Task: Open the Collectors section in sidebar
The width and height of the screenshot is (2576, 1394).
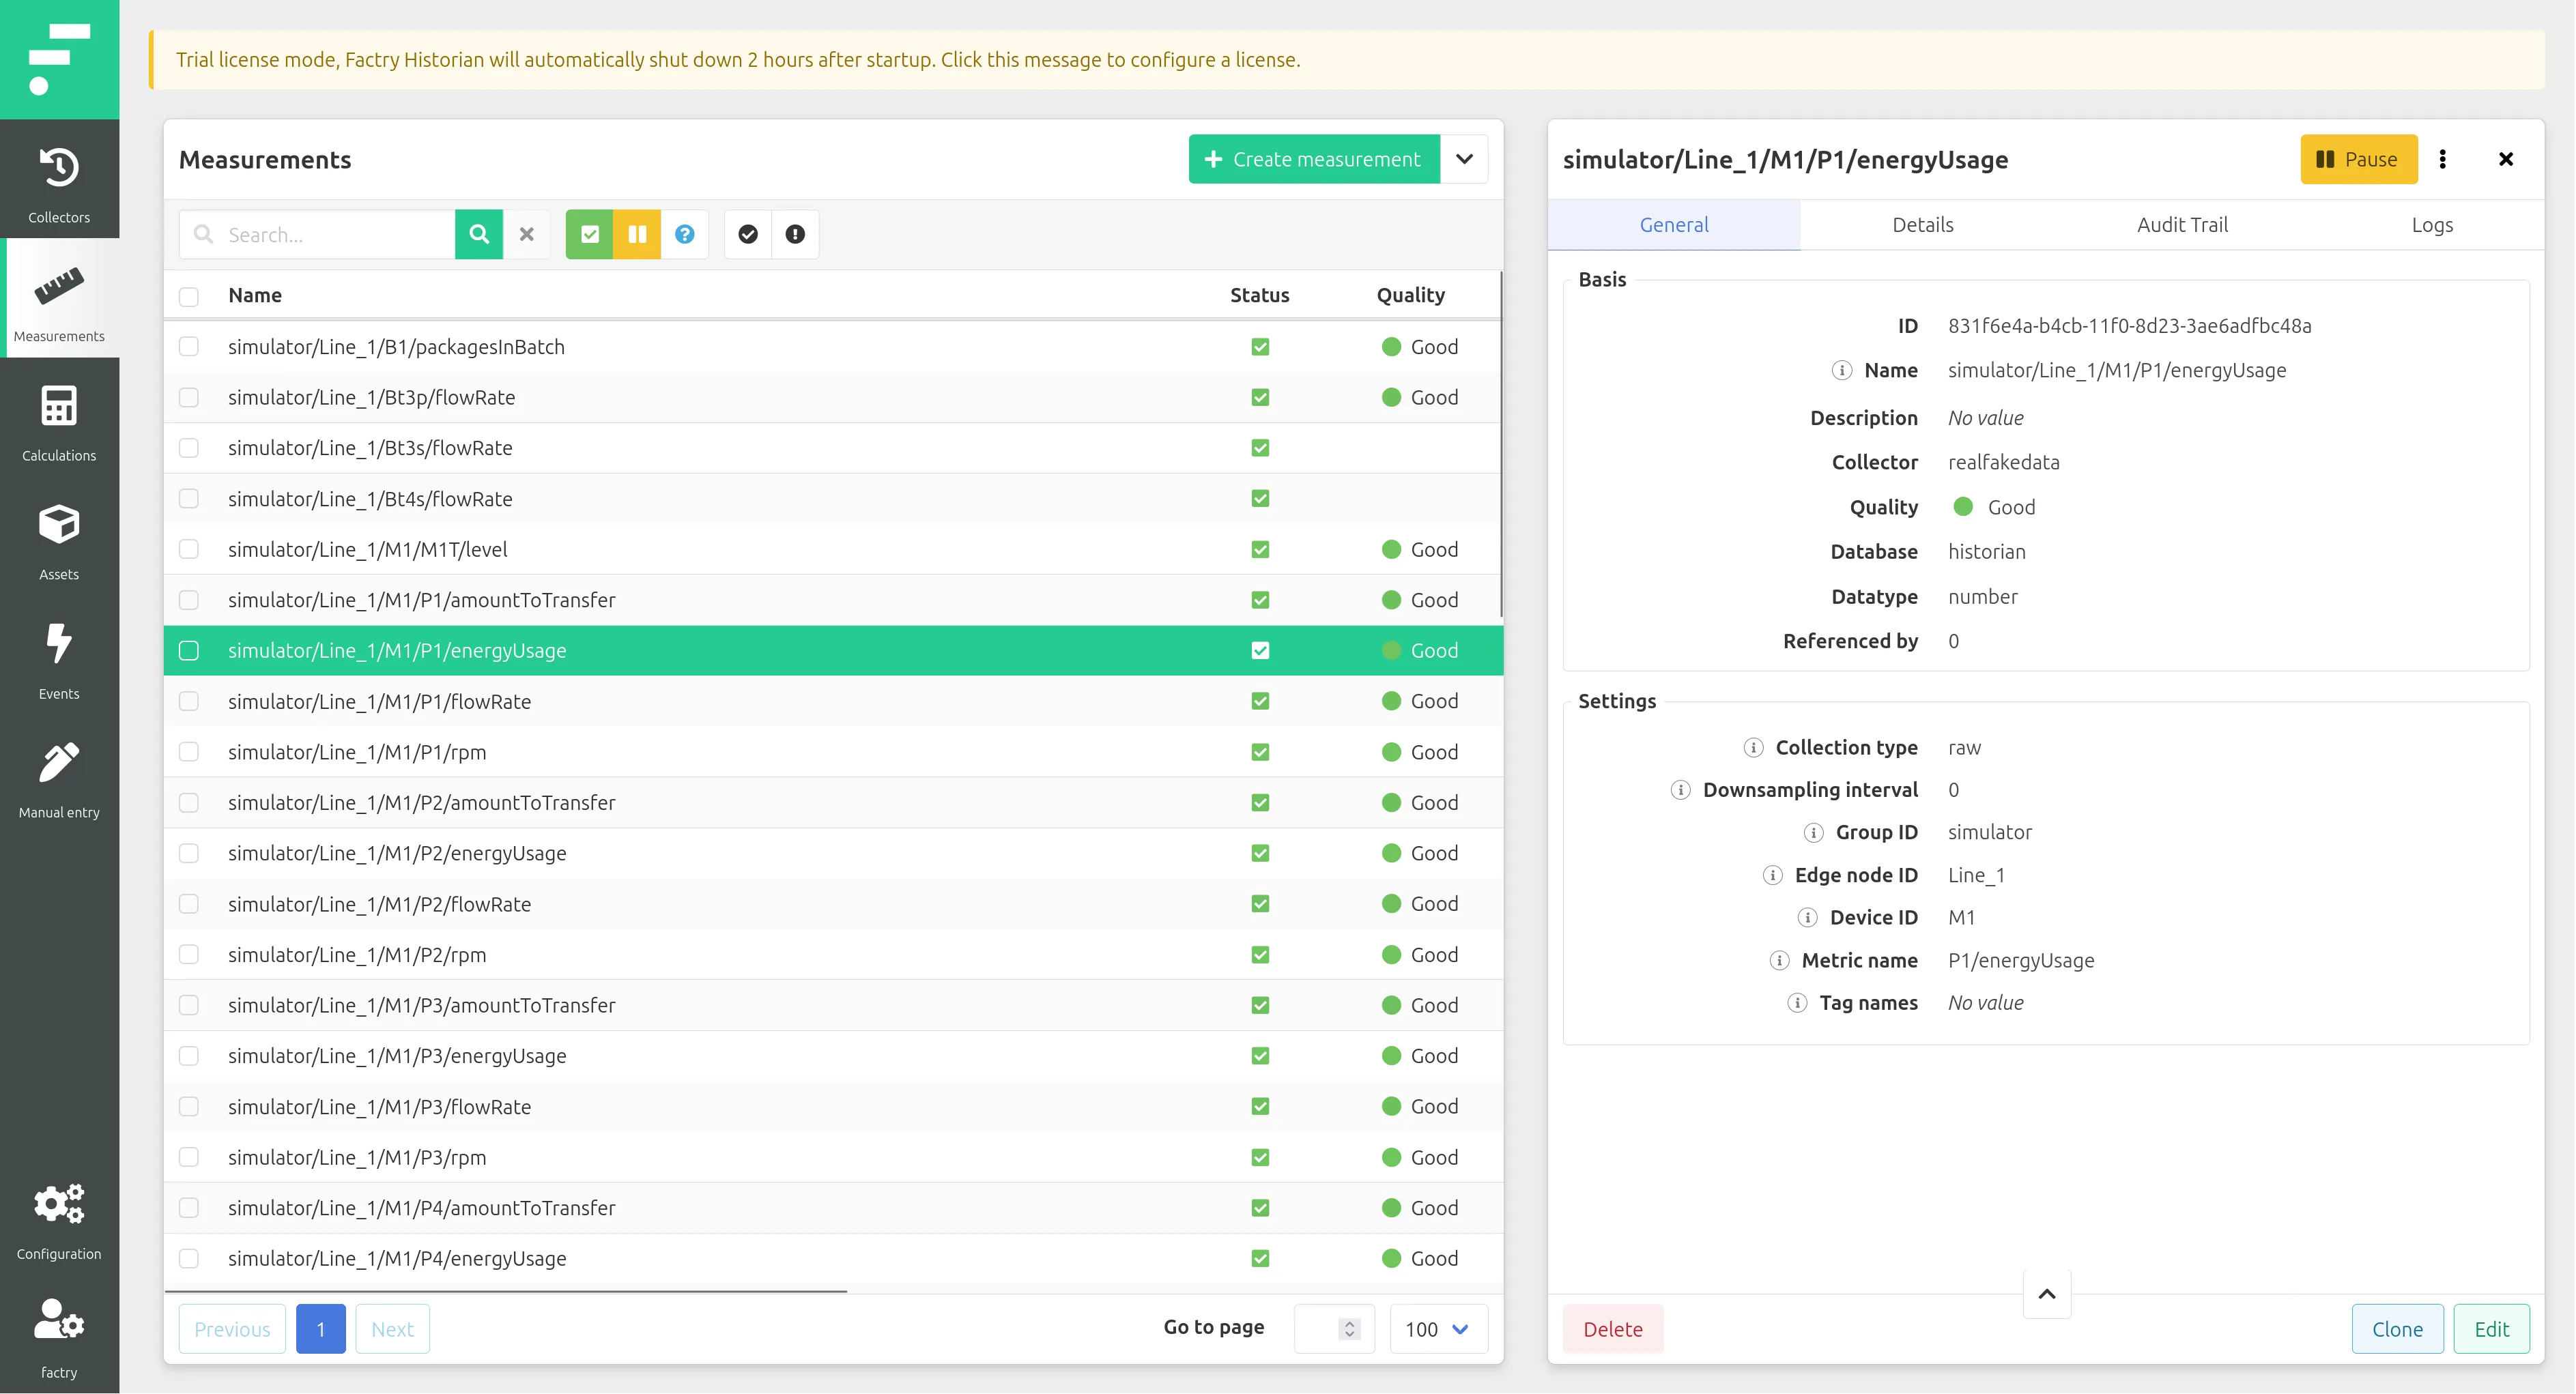Action: (59, 180)
